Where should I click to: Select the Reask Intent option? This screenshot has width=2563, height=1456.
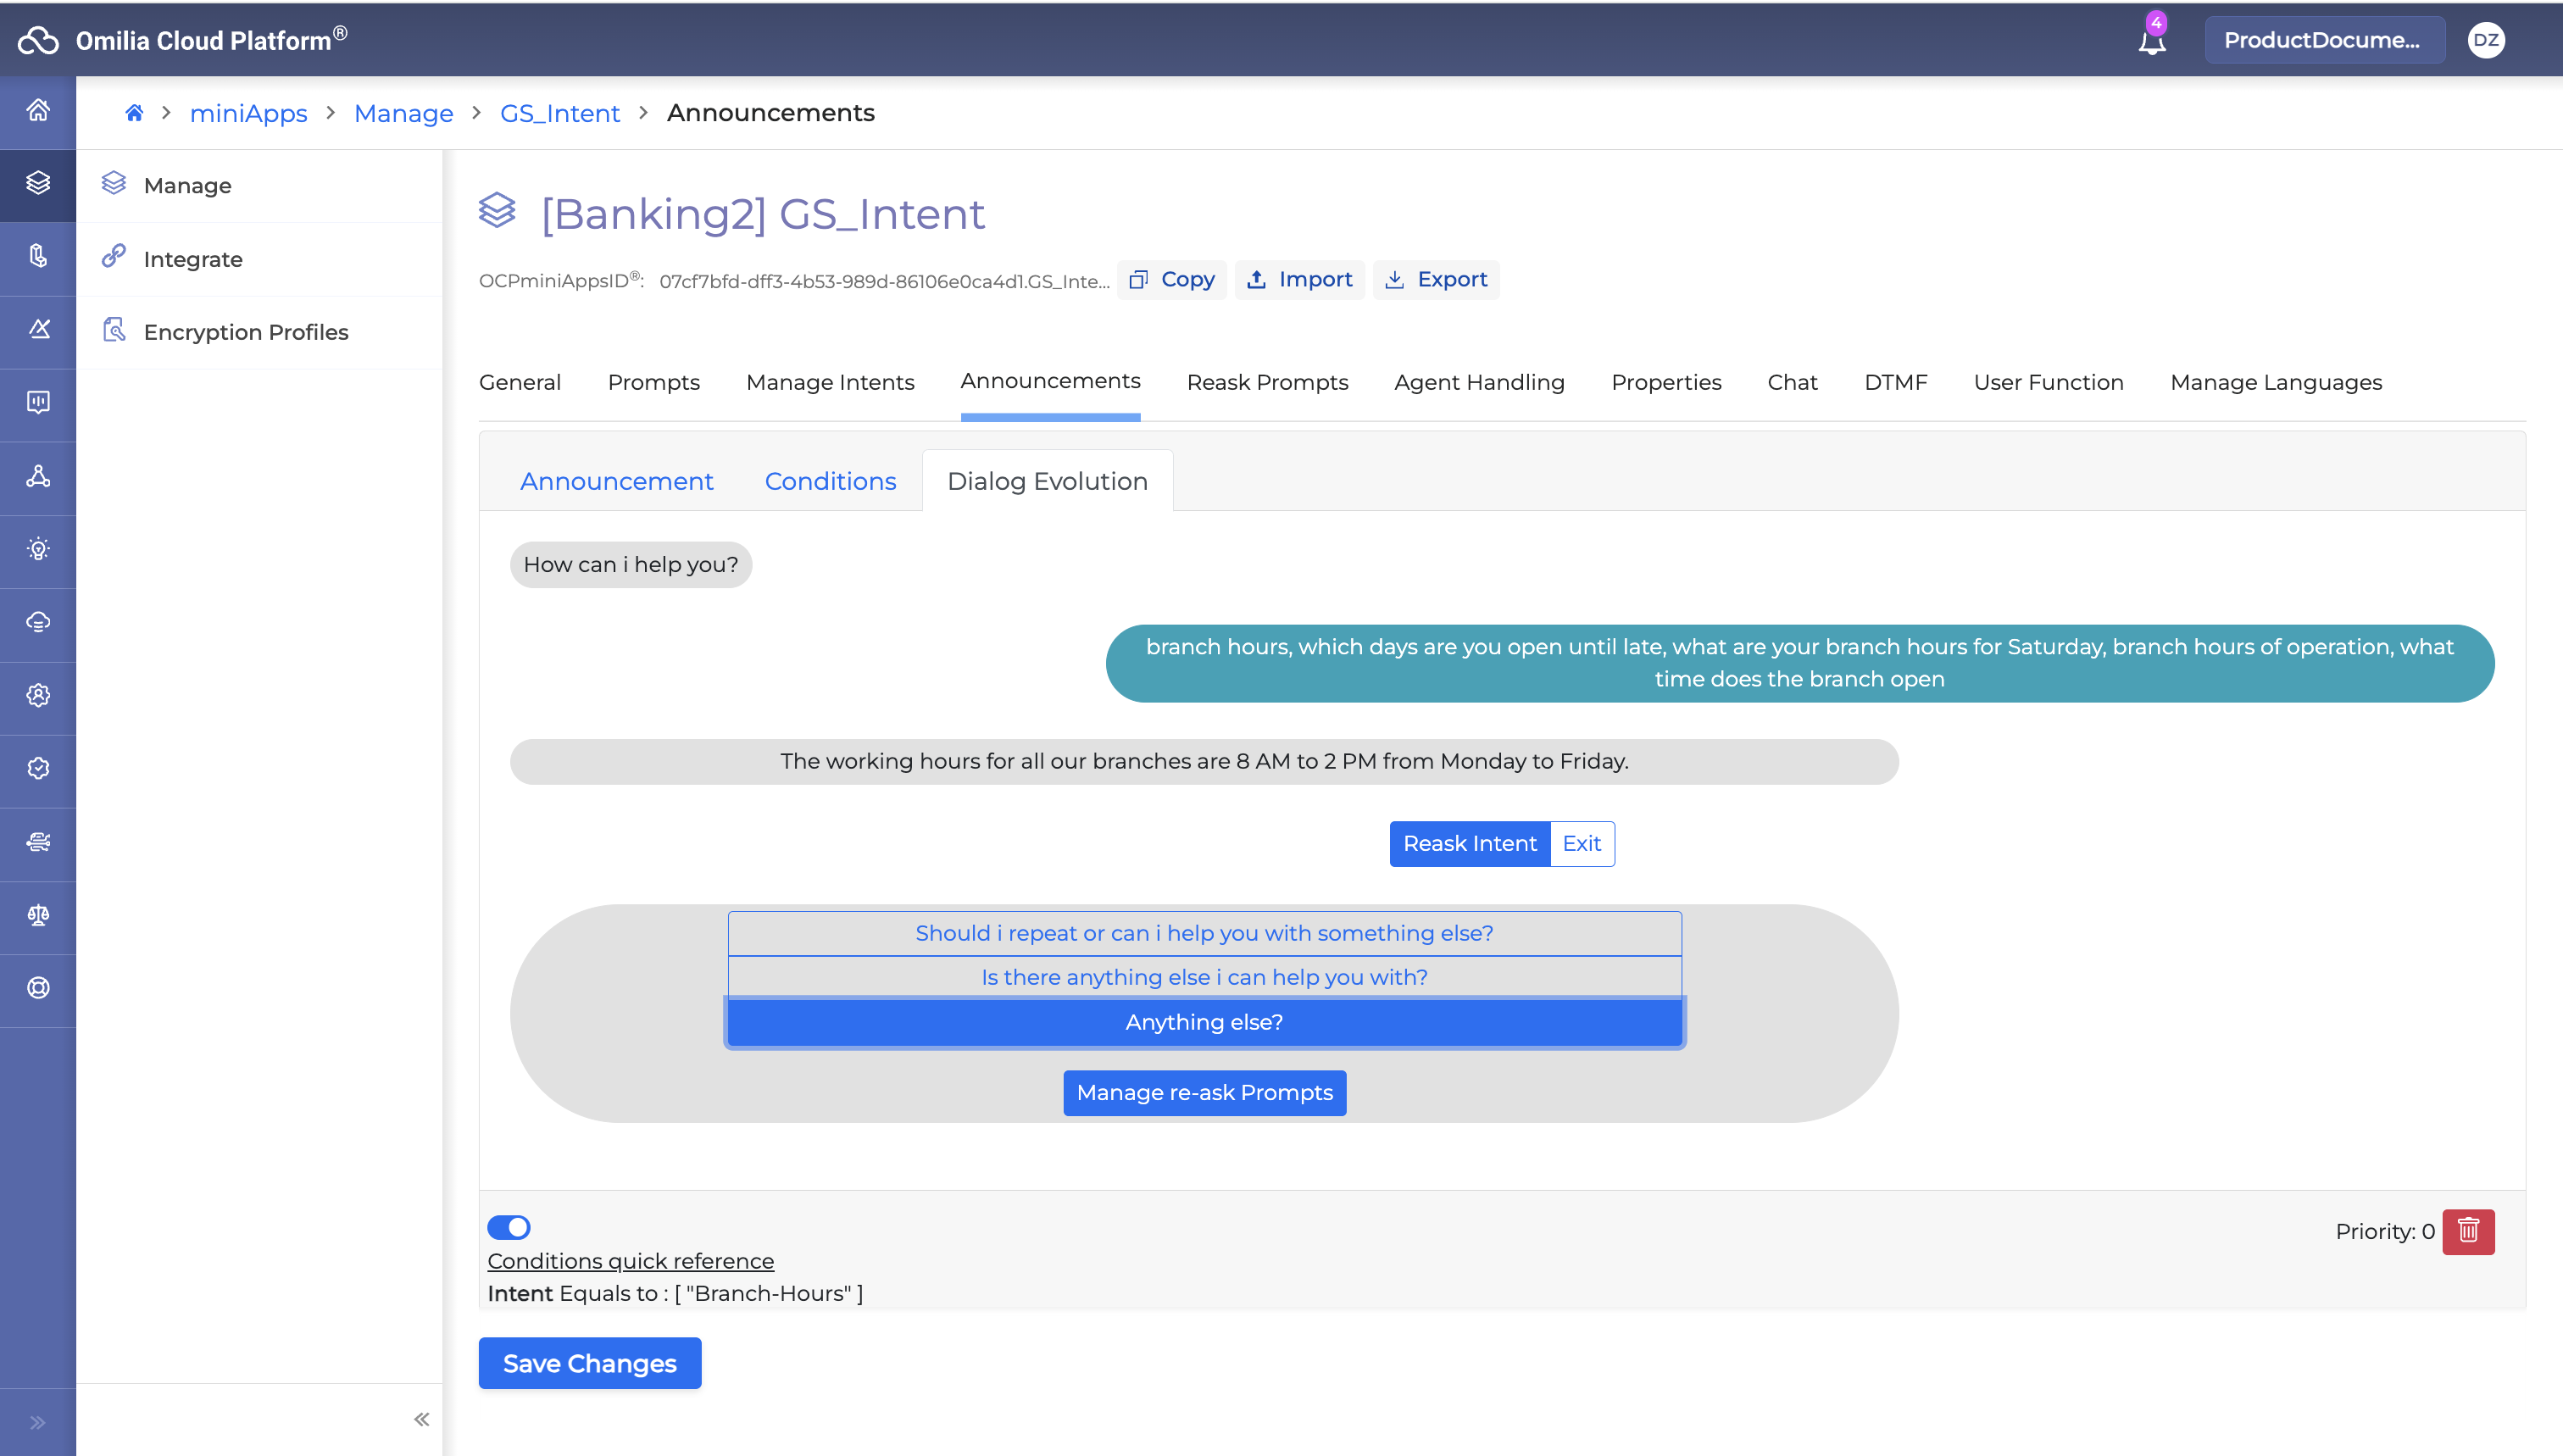(x=1469, y=843)
